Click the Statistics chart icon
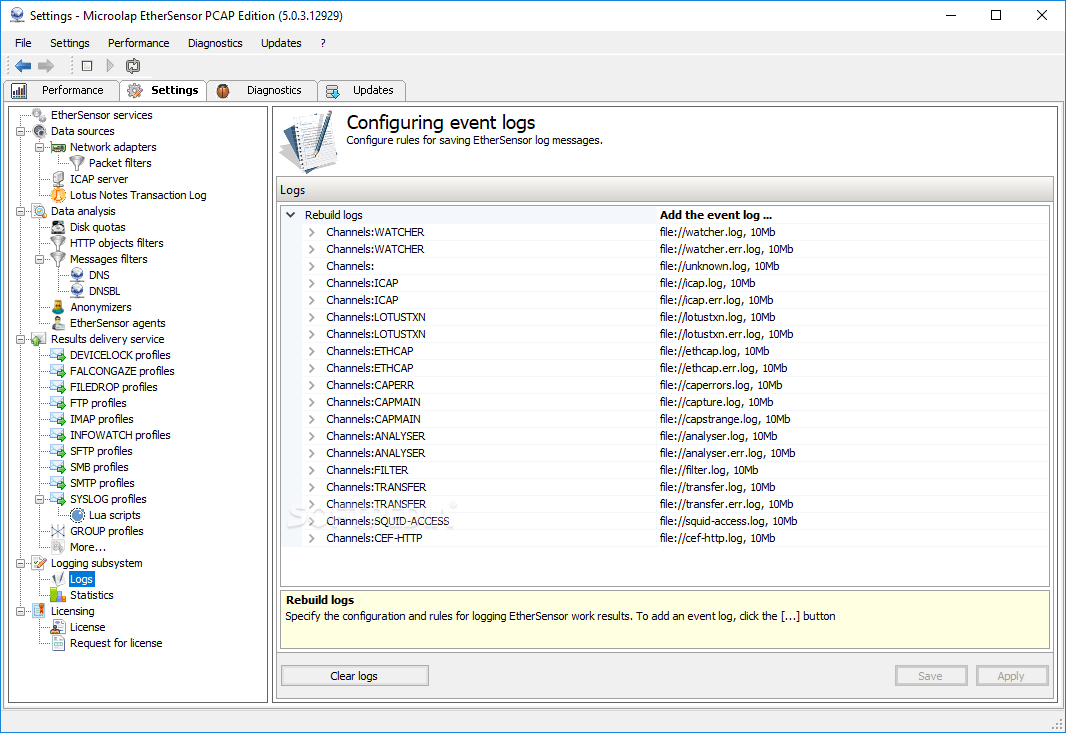The height and width of the screenshot is (733, 1066). [58, 595]
